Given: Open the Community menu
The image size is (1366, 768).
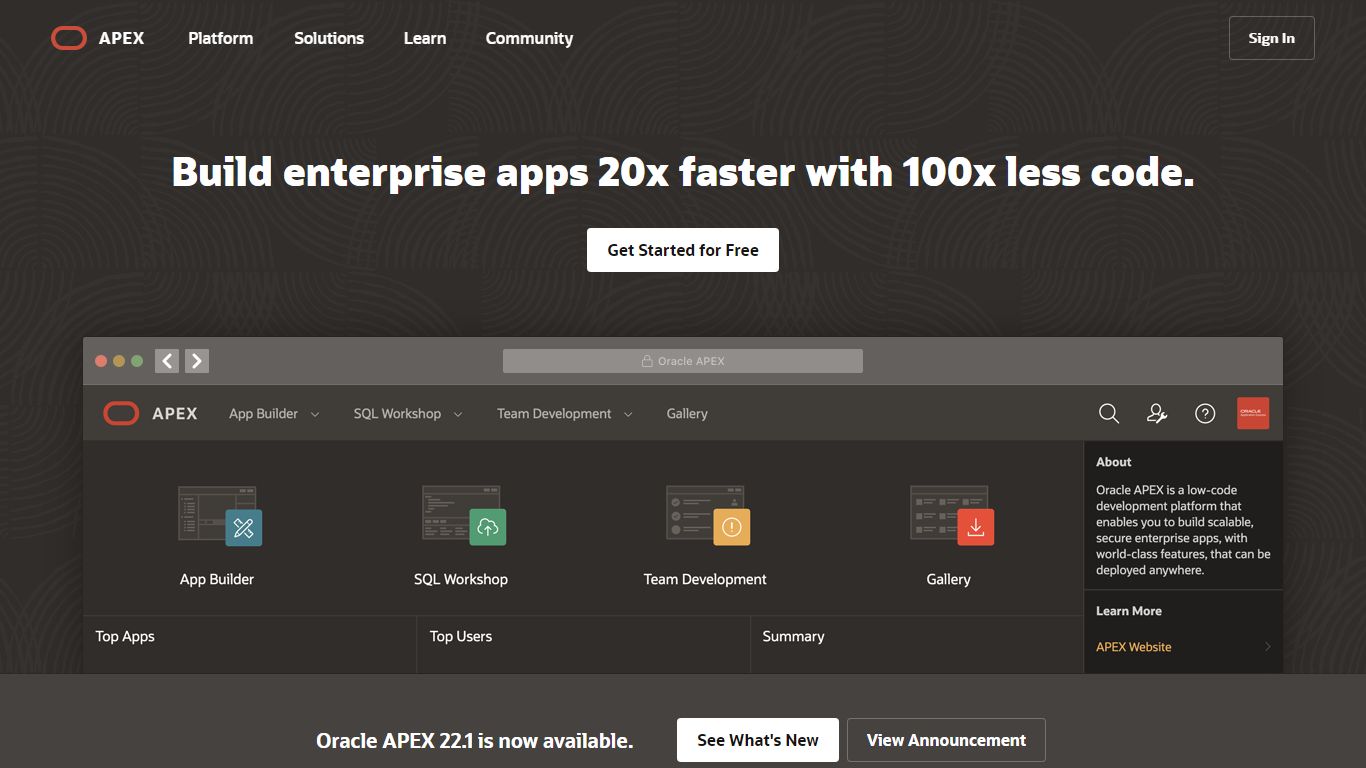Looking at the screenshot, I should coord(529,38).
